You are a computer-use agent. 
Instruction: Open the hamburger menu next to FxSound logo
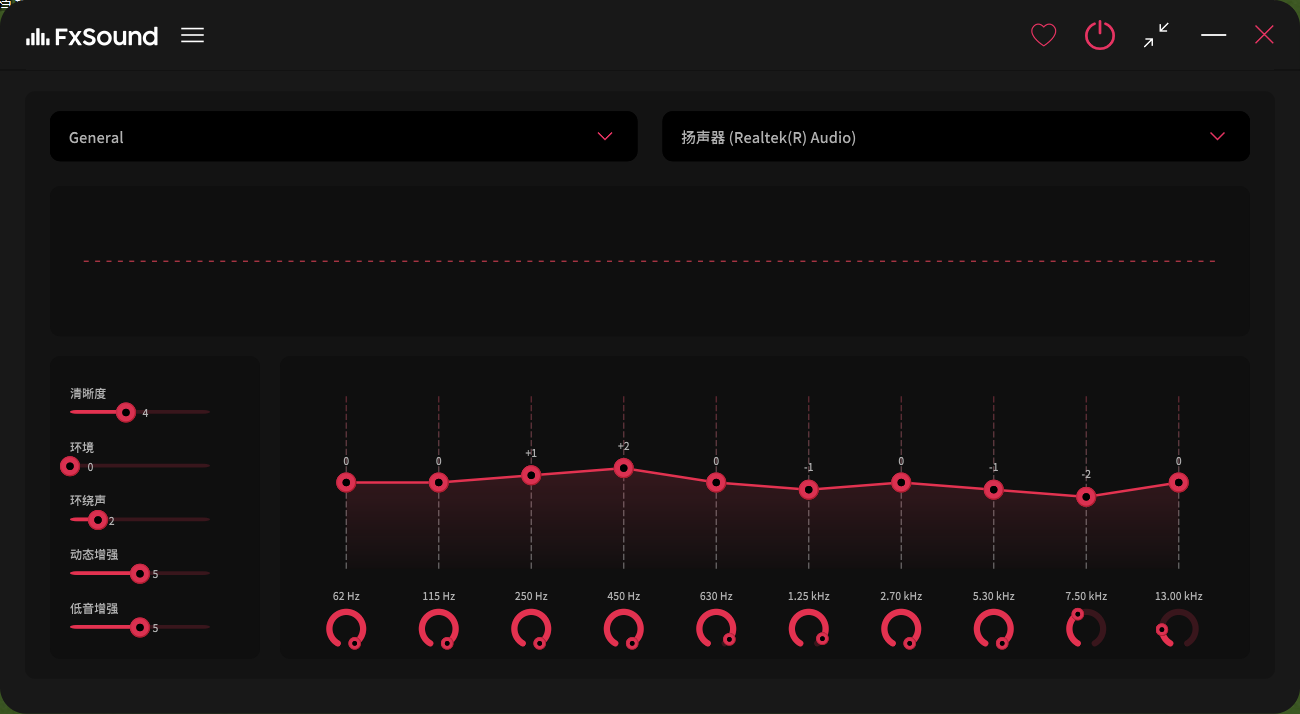click(192, 35)
